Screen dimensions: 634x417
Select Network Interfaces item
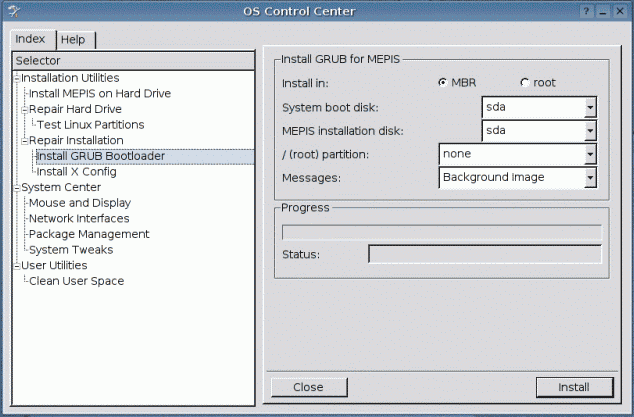tap(79, 218)
